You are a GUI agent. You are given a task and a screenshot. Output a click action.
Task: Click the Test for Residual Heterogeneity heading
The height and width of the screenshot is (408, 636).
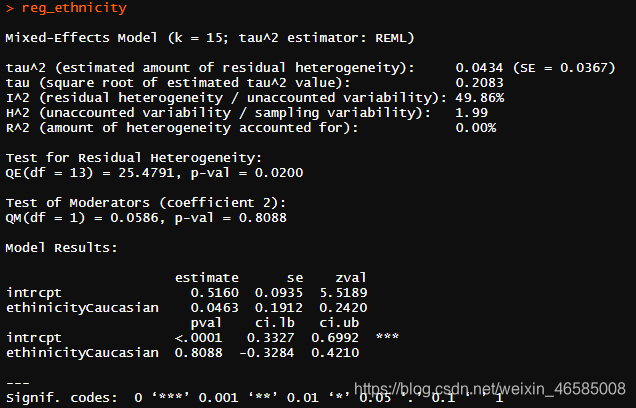click(x=134, y=158)
